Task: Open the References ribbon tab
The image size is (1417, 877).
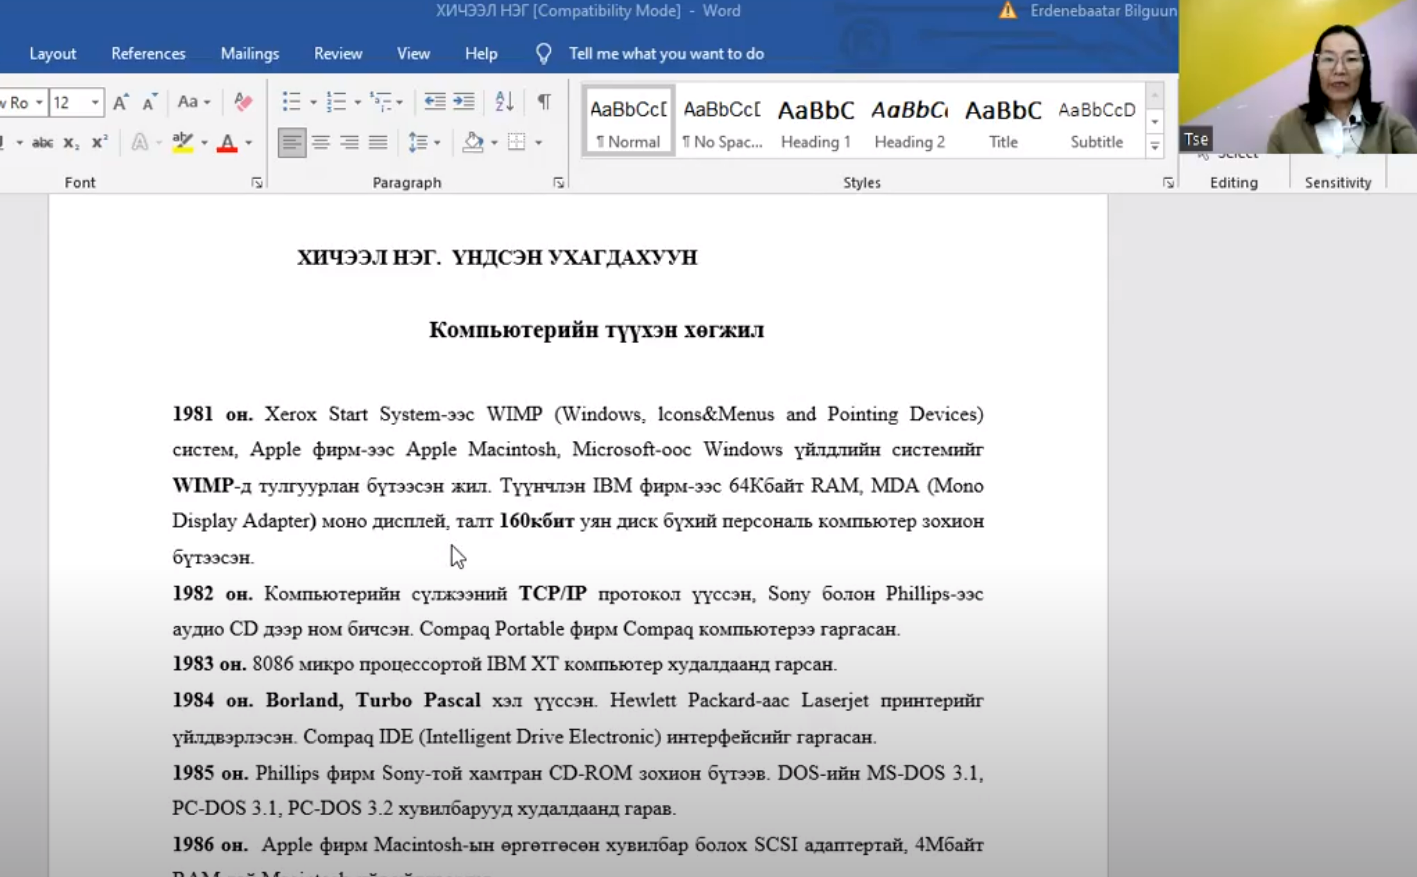Action: 148,54
